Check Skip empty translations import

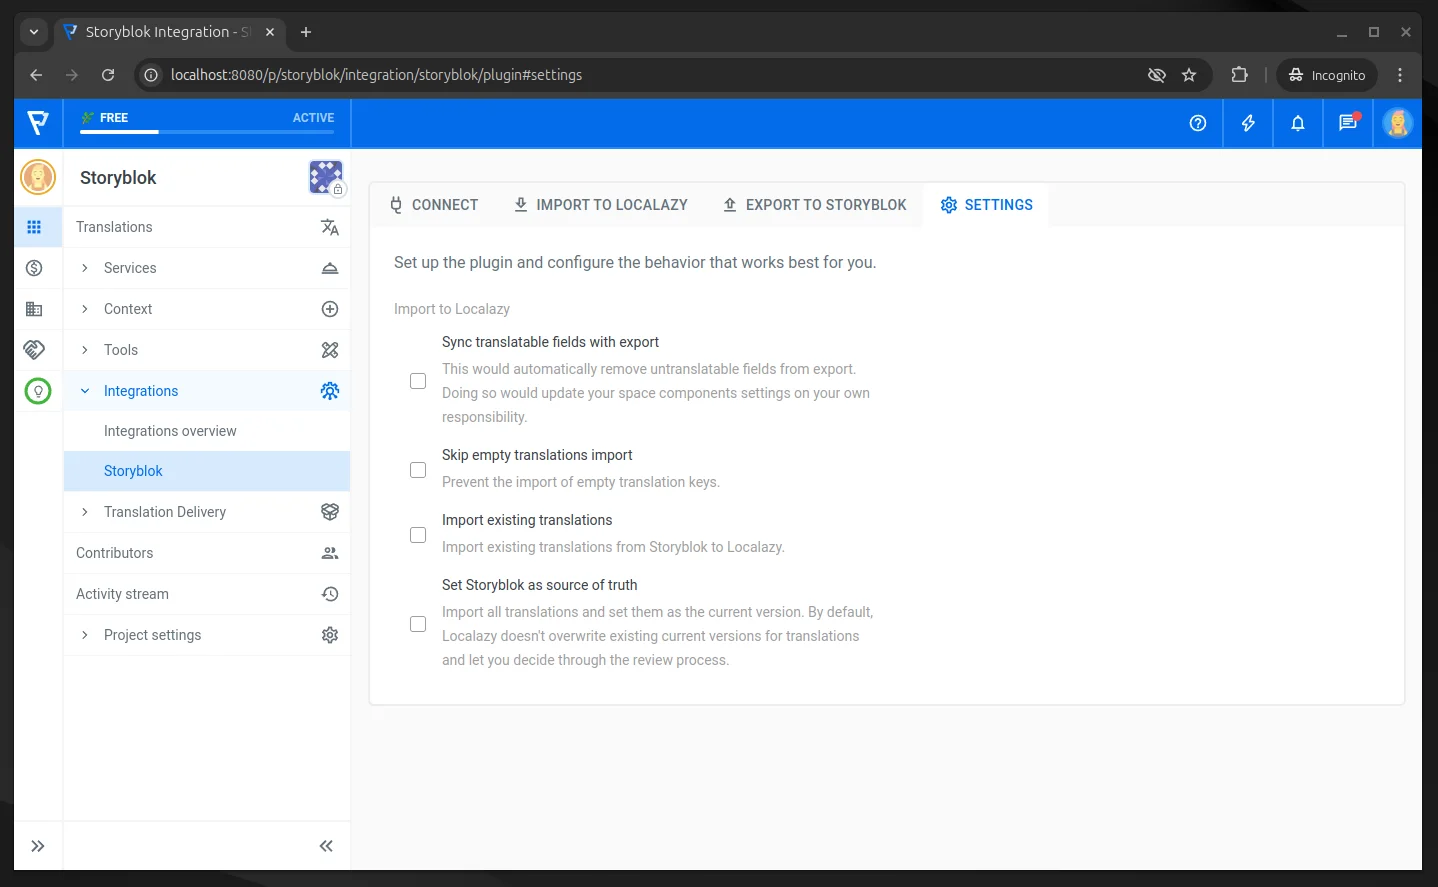418,470
